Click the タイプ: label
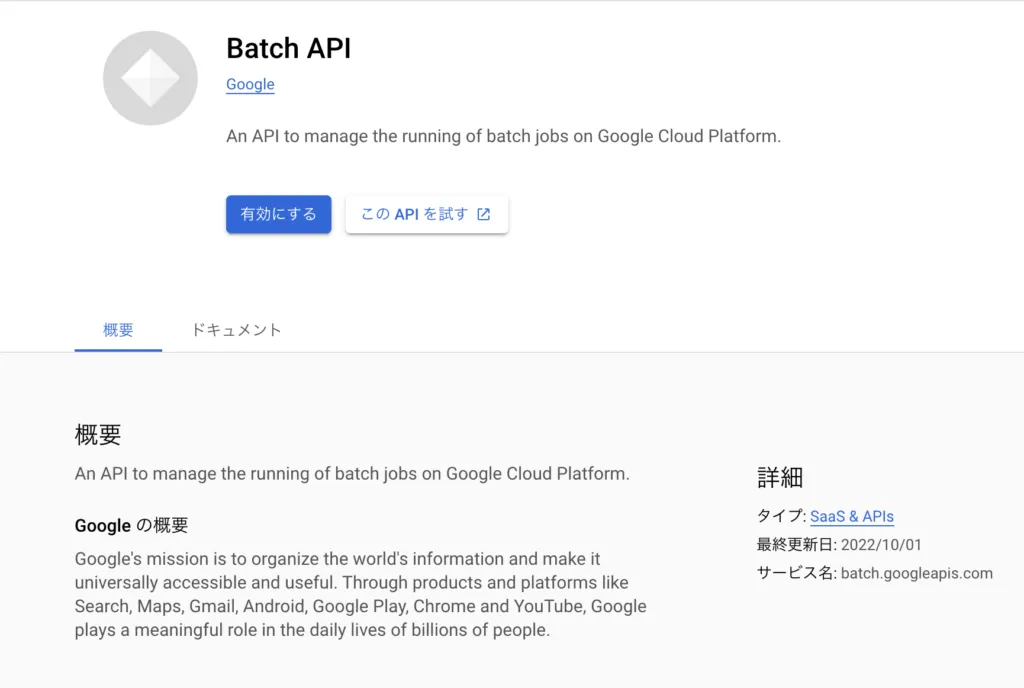Image resolution: width=1024 pixels, height=688 pixels. tap(782, 516)
